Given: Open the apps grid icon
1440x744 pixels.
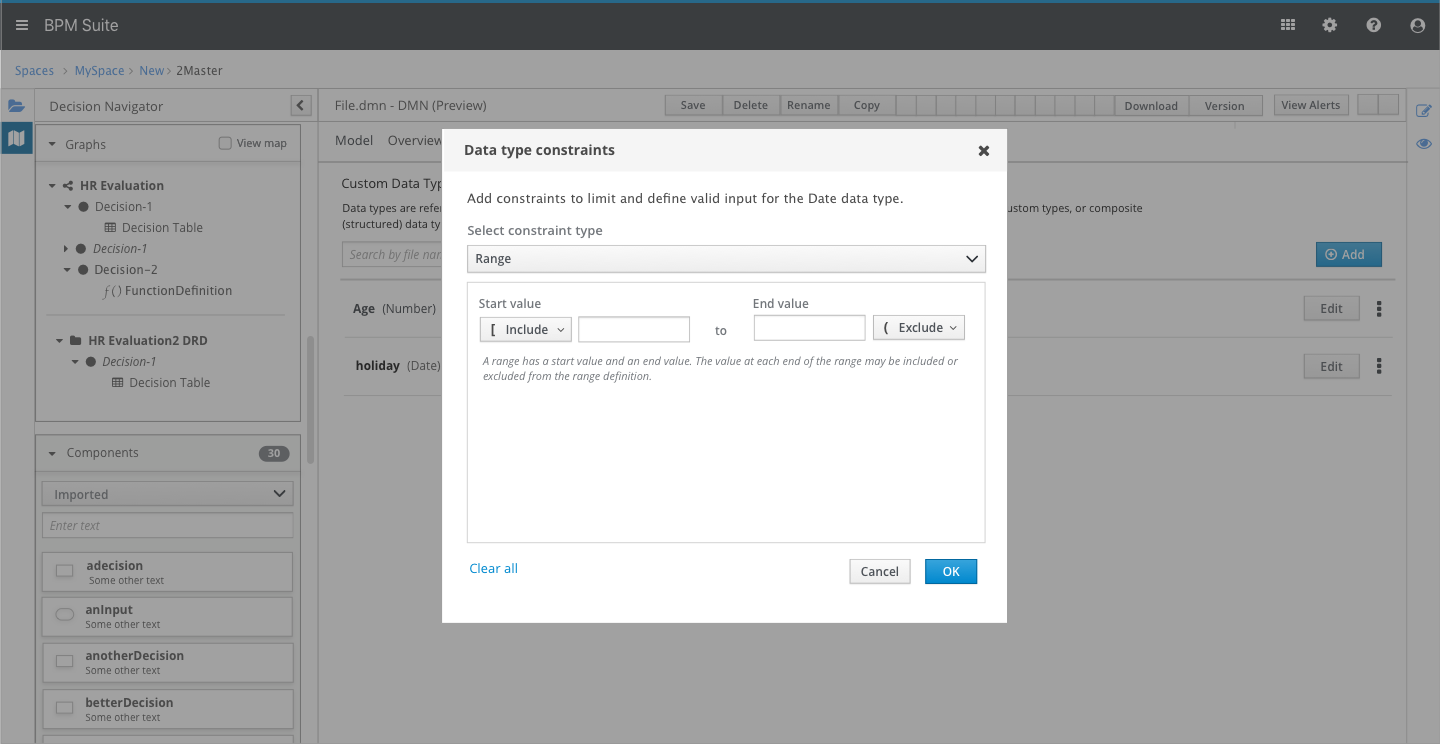Looking at the screenshot, I should click(x=1288, y=25).
